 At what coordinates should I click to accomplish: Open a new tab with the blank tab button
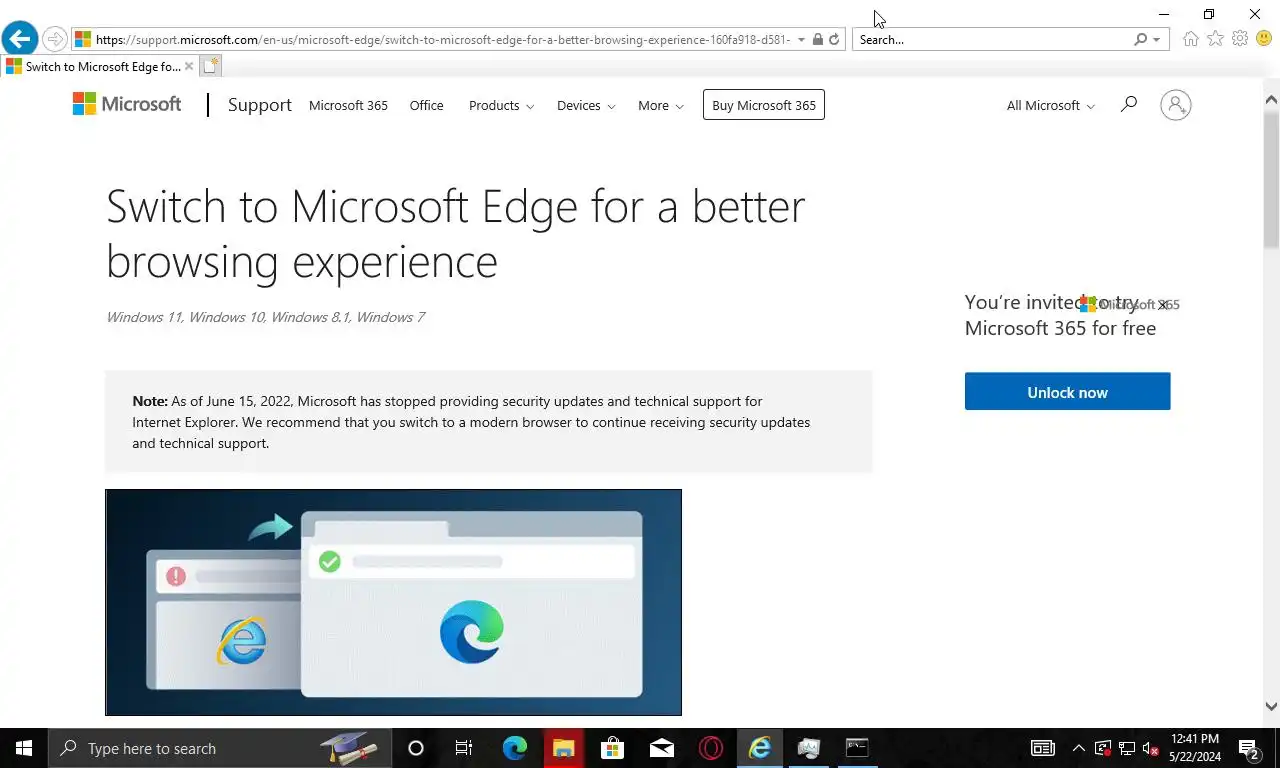210,67
